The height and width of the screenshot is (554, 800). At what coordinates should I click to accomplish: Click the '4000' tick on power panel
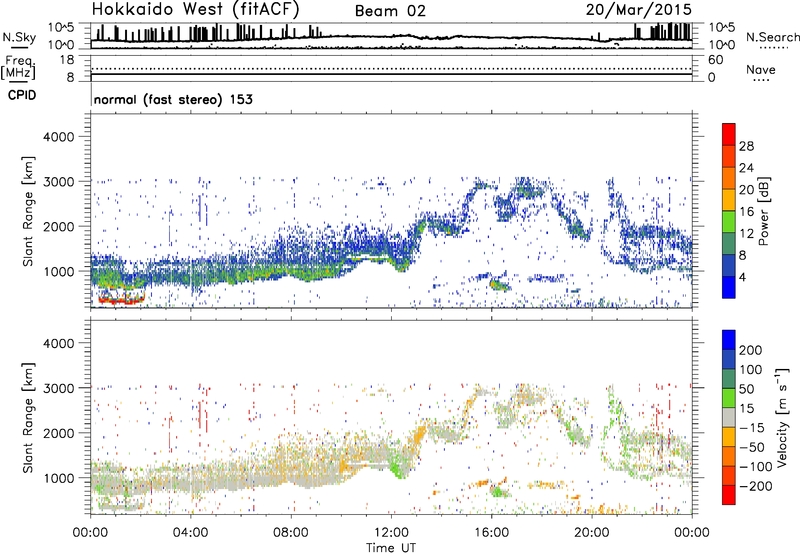[x=59, y=137]
